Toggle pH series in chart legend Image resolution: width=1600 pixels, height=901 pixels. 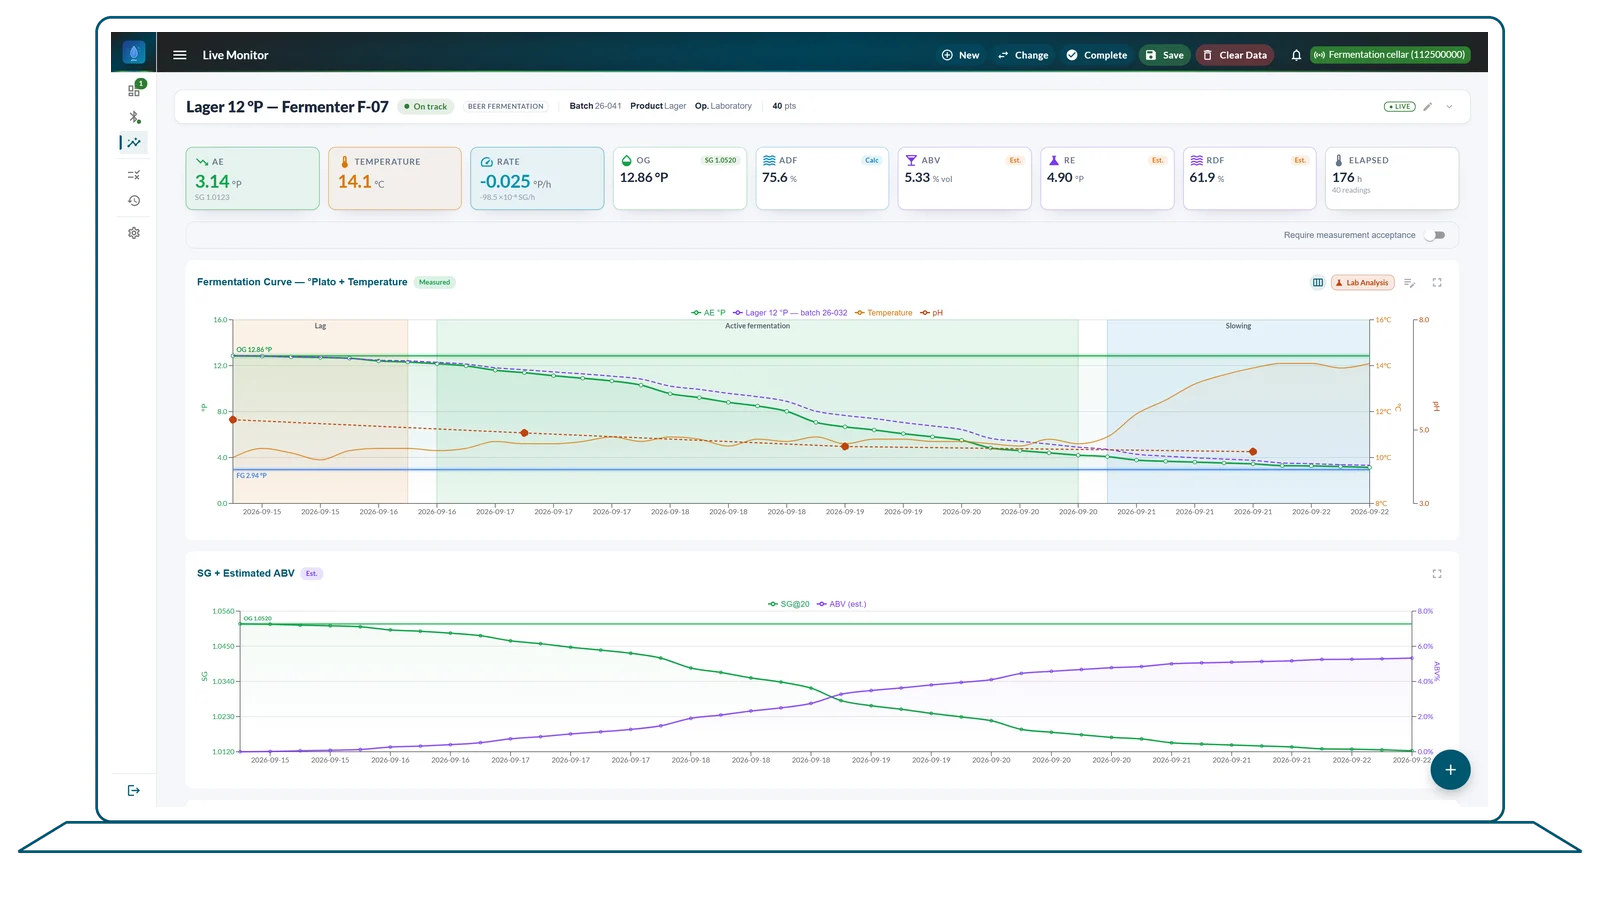[932, 313]
